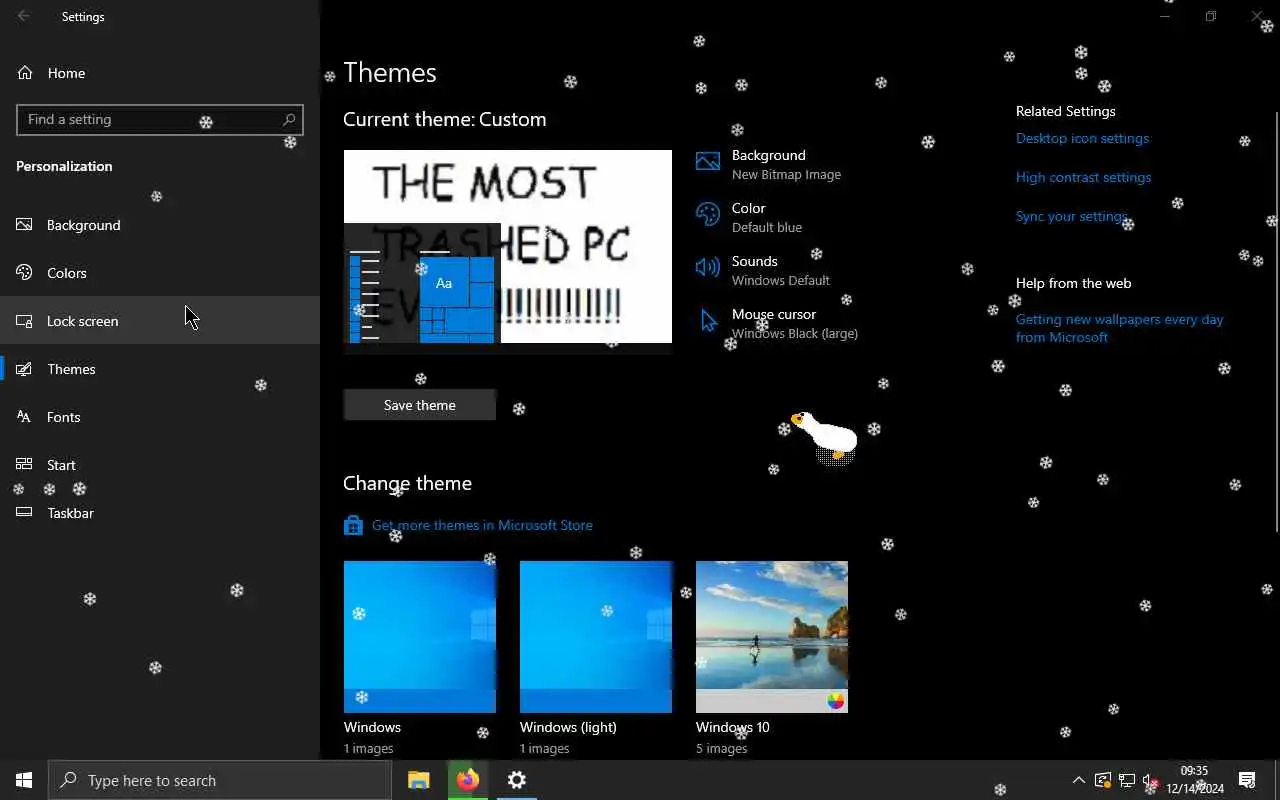
Task: Click the Start icon in the sidebar
Action: pos(25,465)
